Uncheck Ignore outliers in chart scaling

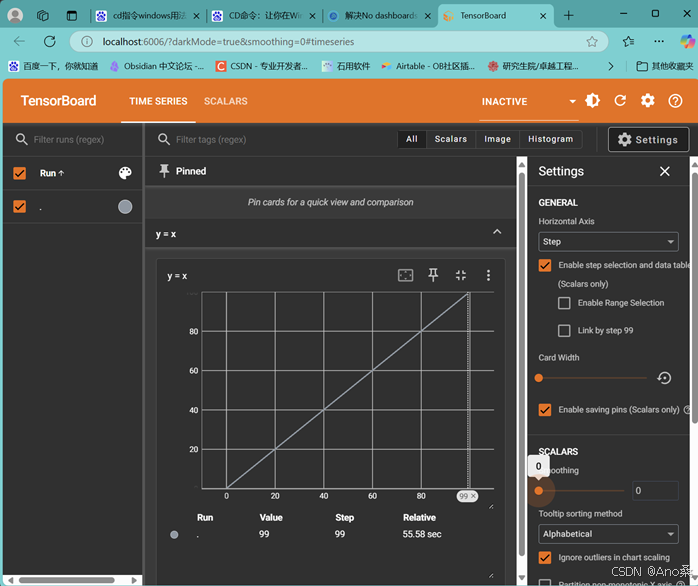545,558
